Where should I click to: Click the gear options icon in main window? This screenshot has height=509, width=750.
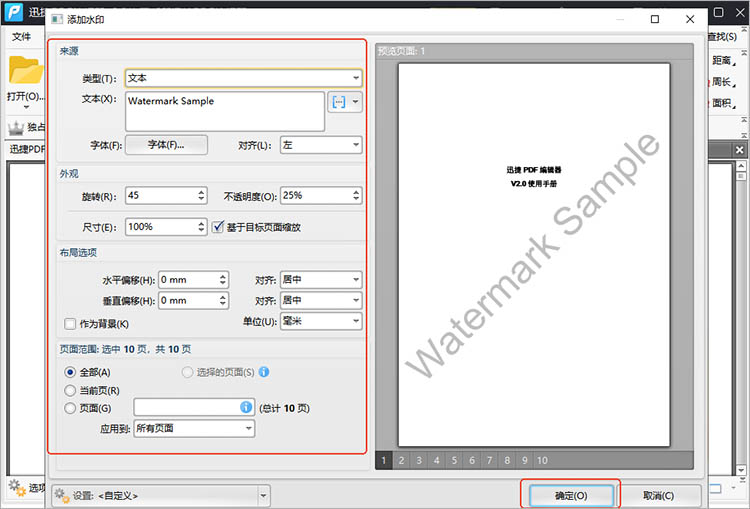click(x=17, y=488)
